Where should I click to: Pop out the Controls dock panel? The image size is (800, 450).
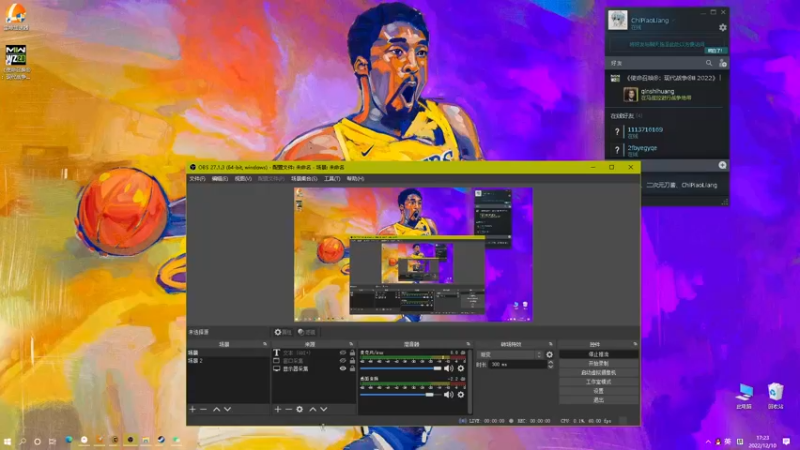(635, 344)
